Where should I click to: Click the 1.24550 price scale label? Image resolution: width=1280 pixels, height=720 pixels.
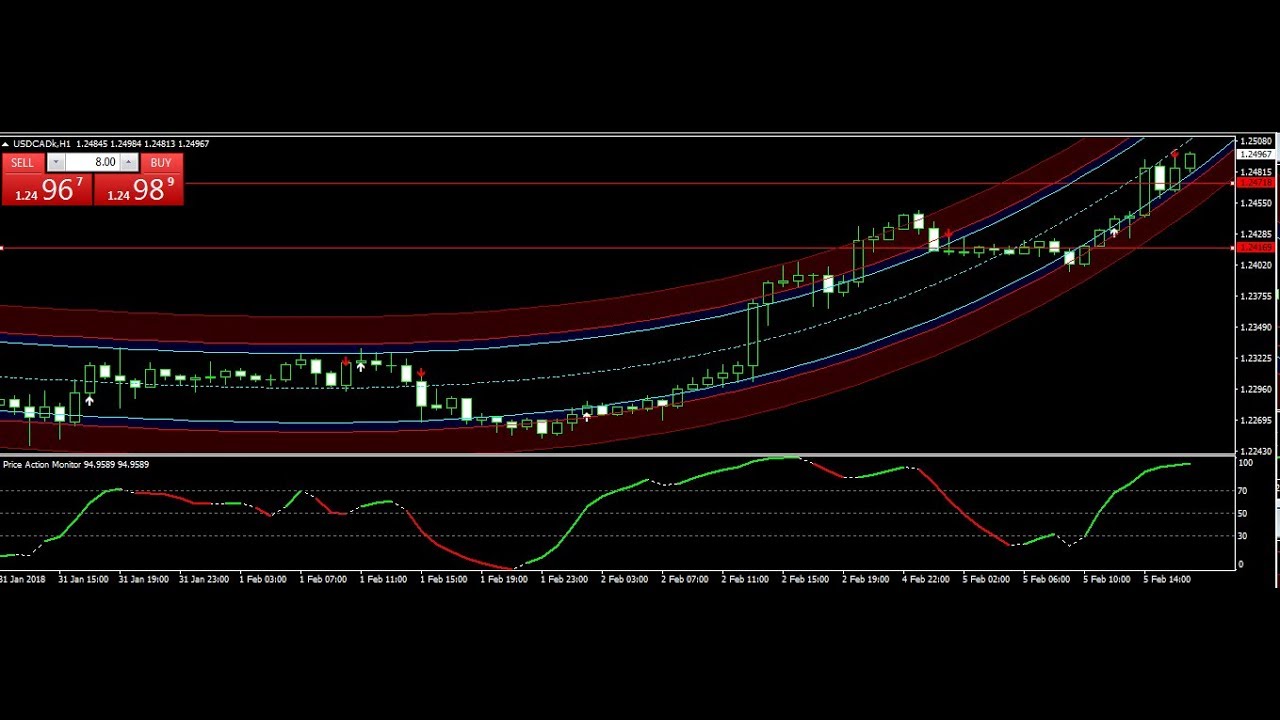coord(1256,203)
